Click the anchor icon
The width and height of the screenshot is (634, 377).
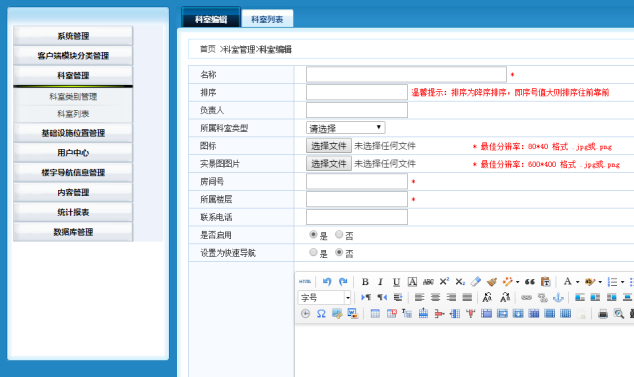click(558, 298)
